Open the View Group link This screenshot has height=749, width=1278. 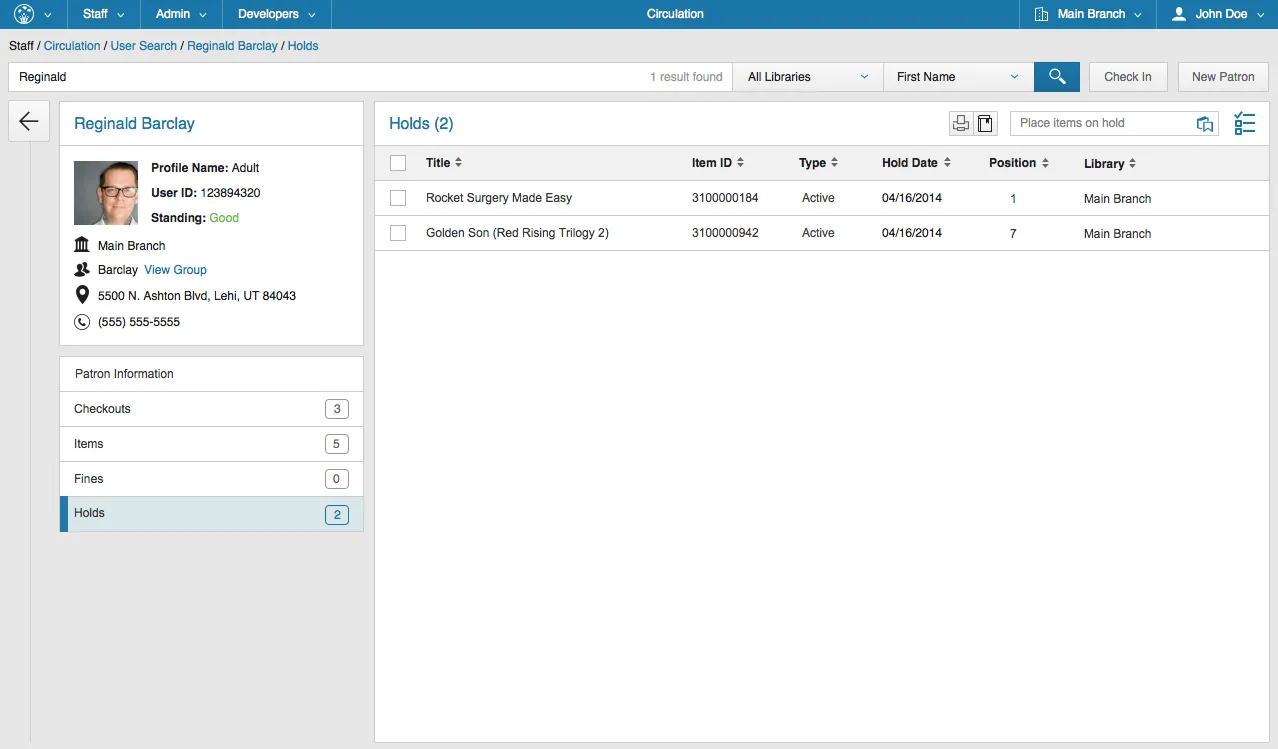[x=175, y=270]
